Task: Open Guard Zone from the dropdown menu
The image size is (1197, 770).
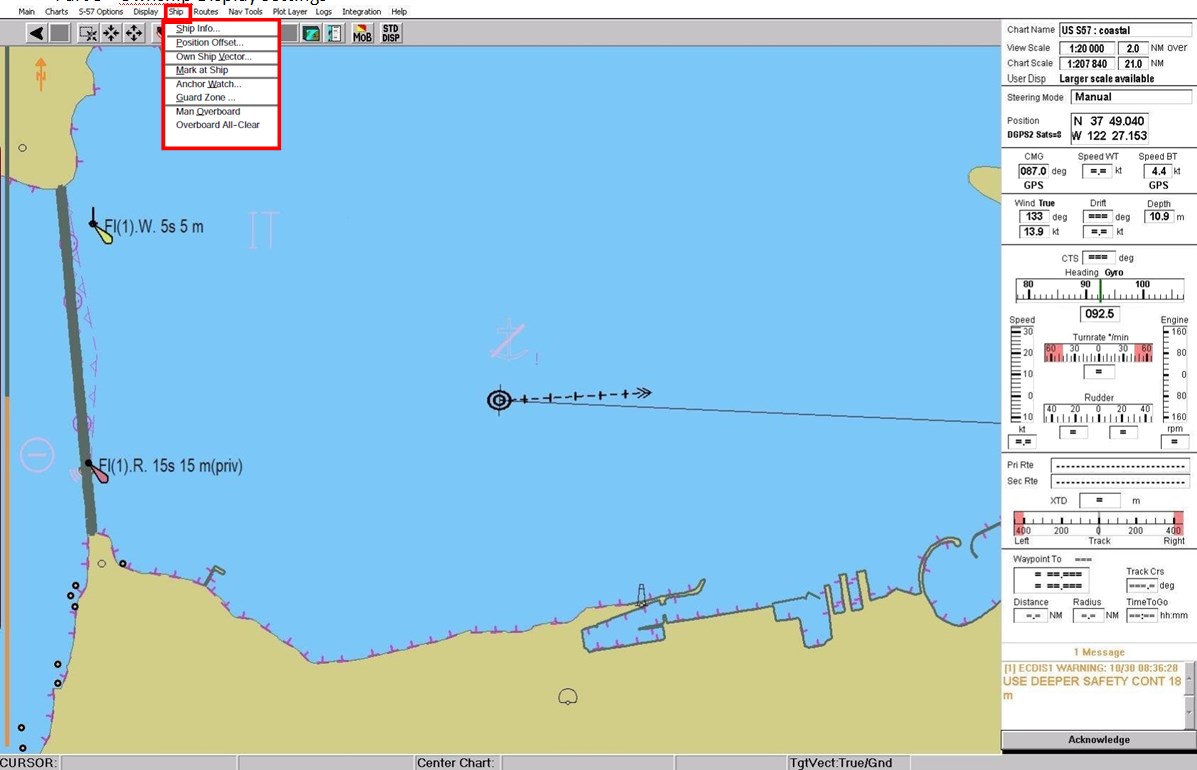Action: [206, 98]
